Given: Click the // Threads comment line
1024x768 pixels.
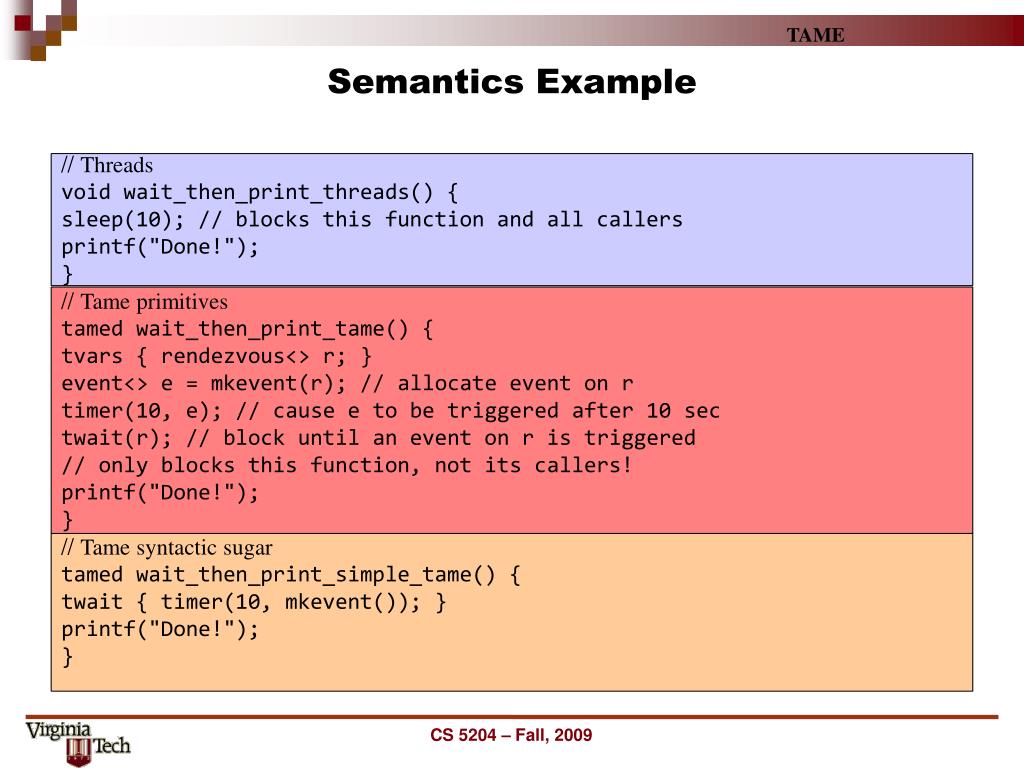Looking at the screenshot, I should tap(107, 165).
